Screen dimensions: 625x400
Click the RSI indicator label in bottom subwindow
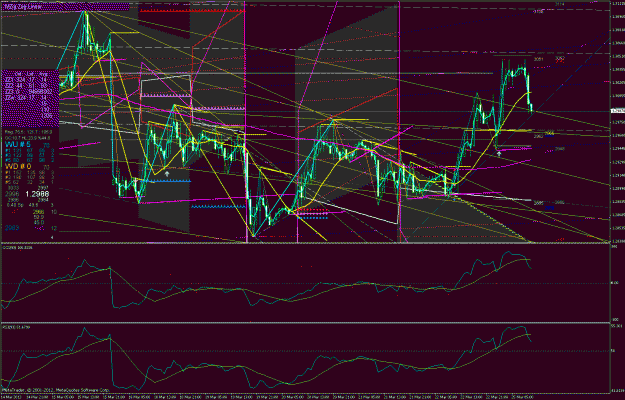[18, 327]
